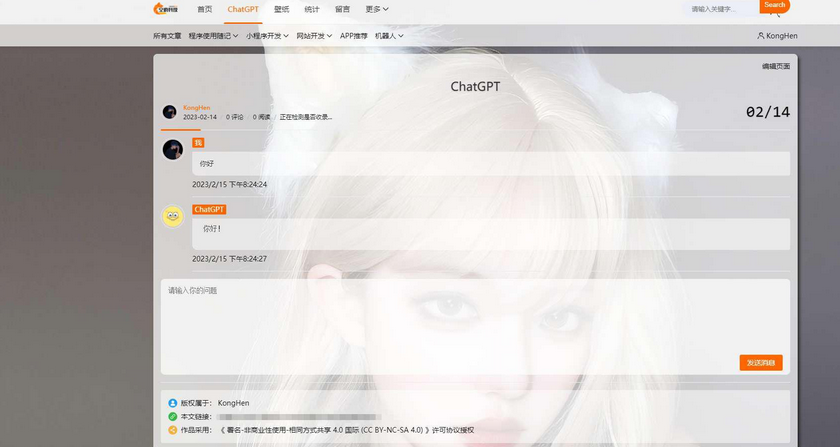Open the KongHen user account in nav bar
The image size is (840, 447).
777,36
